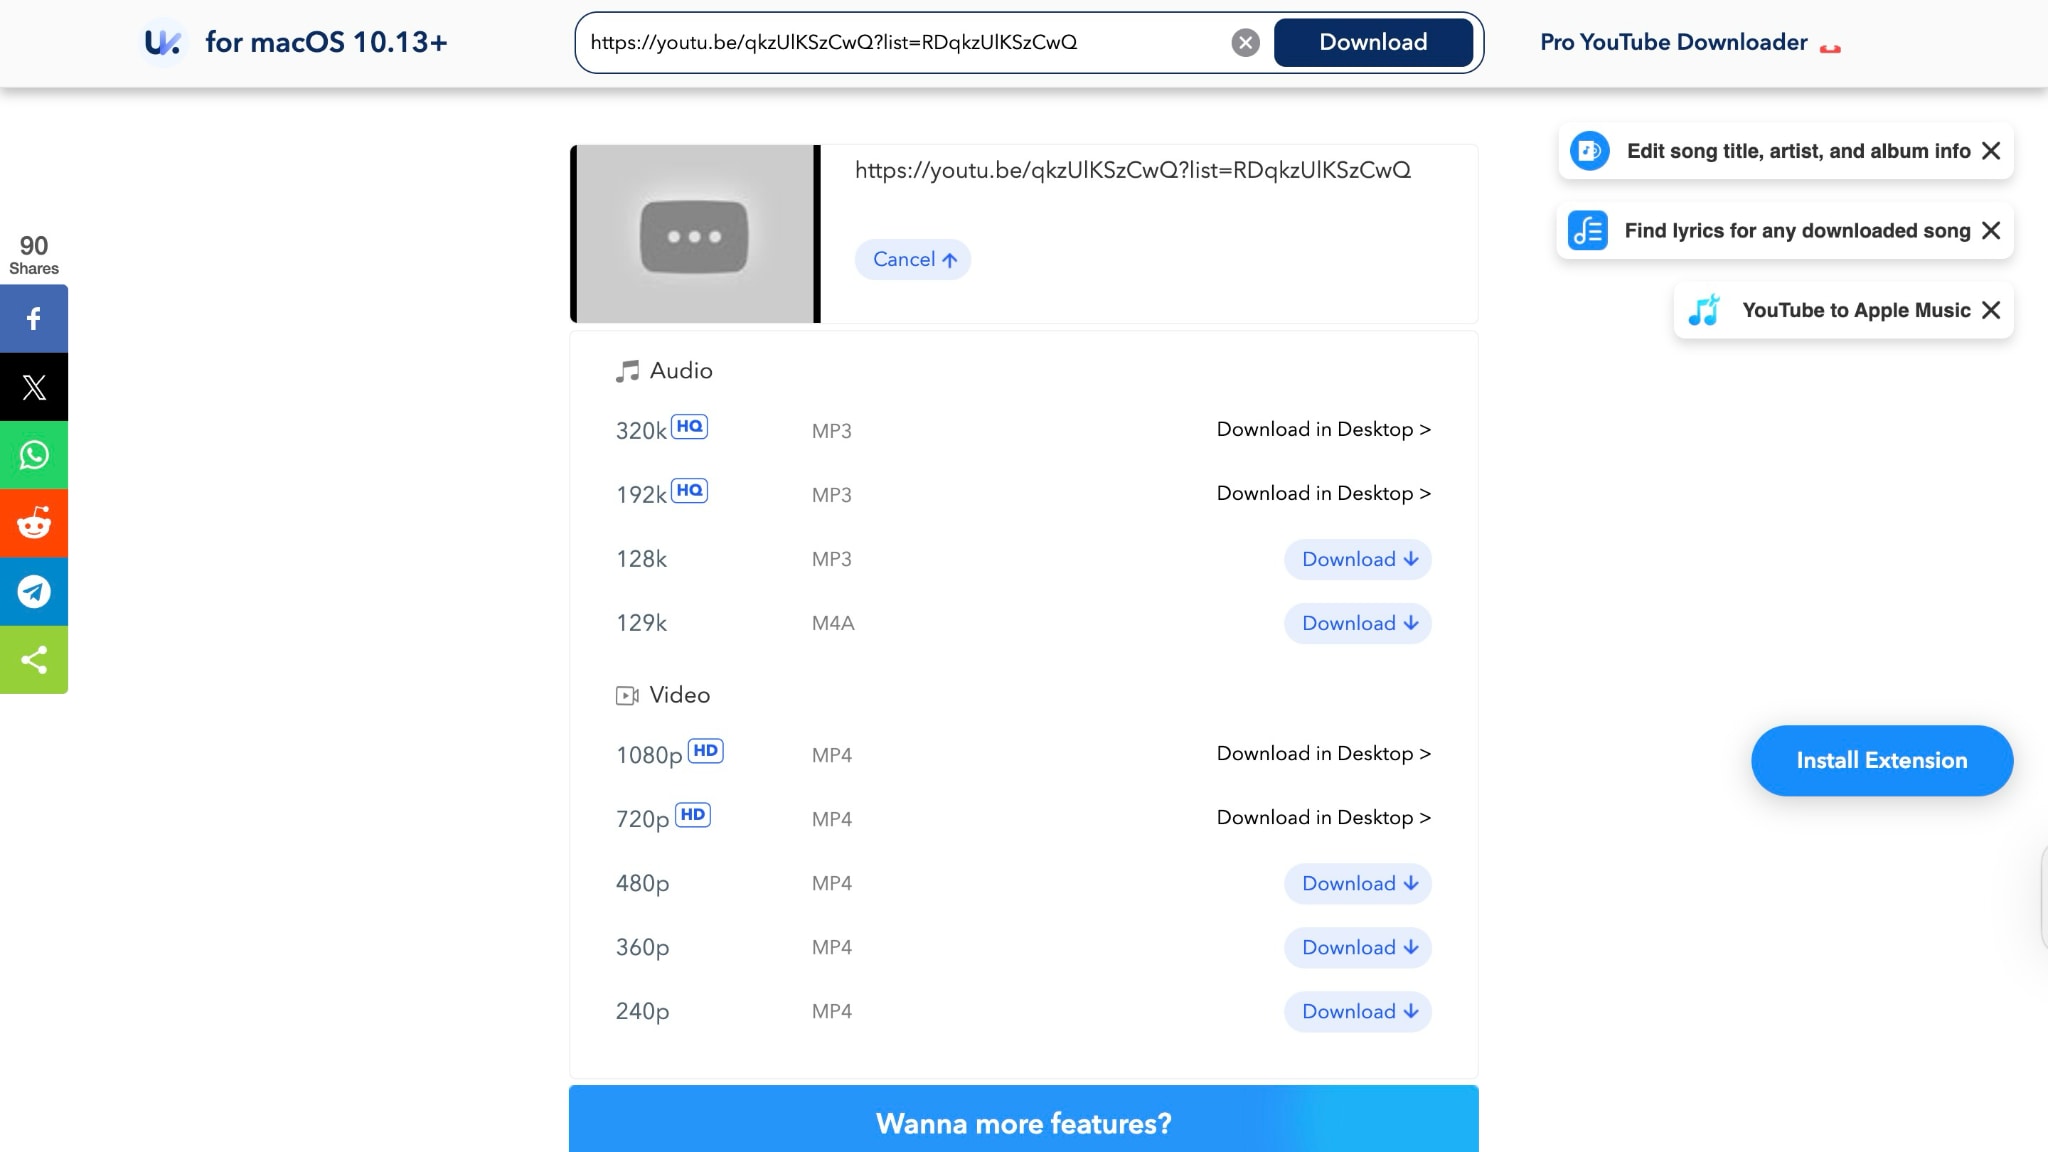
Task: Click the HD badge next to 720p
Action: [x=693, y=814]
